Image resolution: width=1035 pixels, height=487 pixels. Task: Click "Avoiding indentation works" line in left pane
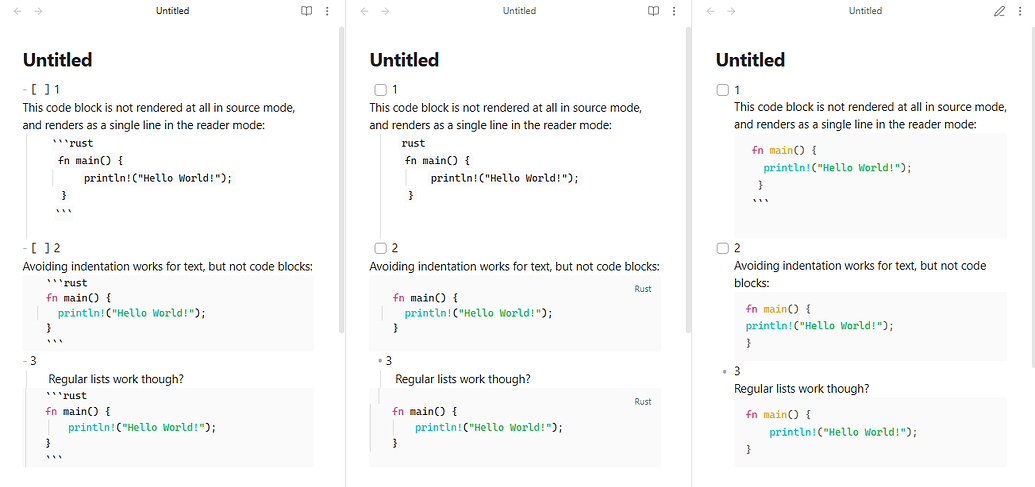tap(168, 267)
